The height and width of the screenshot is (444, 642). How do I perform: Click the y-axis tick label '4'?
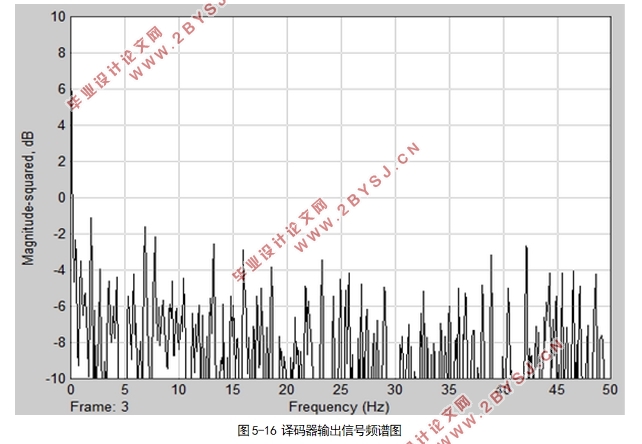pos(61,125)
